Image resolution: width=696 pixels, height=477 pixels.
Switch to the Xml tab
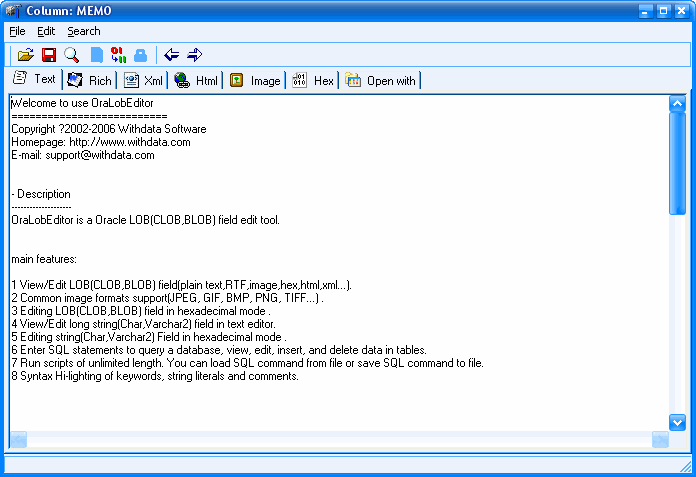coord(143,81)
